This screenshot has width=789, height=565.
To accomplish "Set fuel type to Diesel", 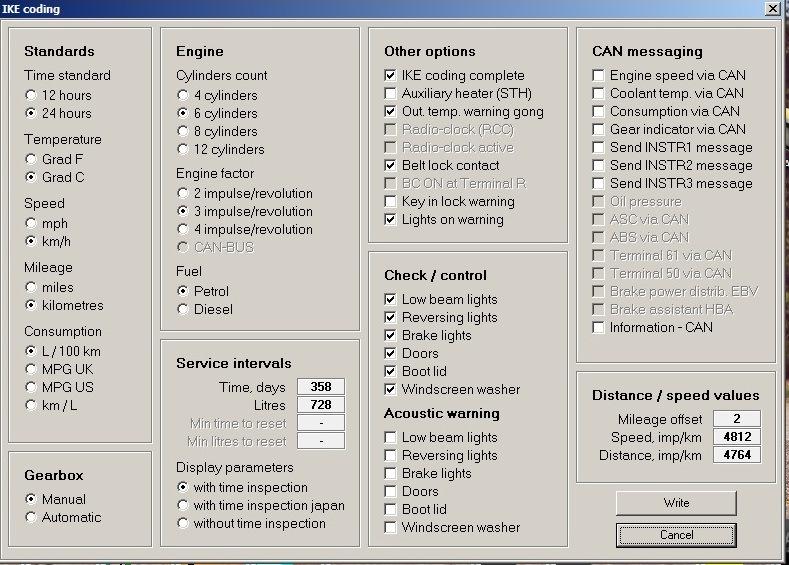I will coord(183,309).
